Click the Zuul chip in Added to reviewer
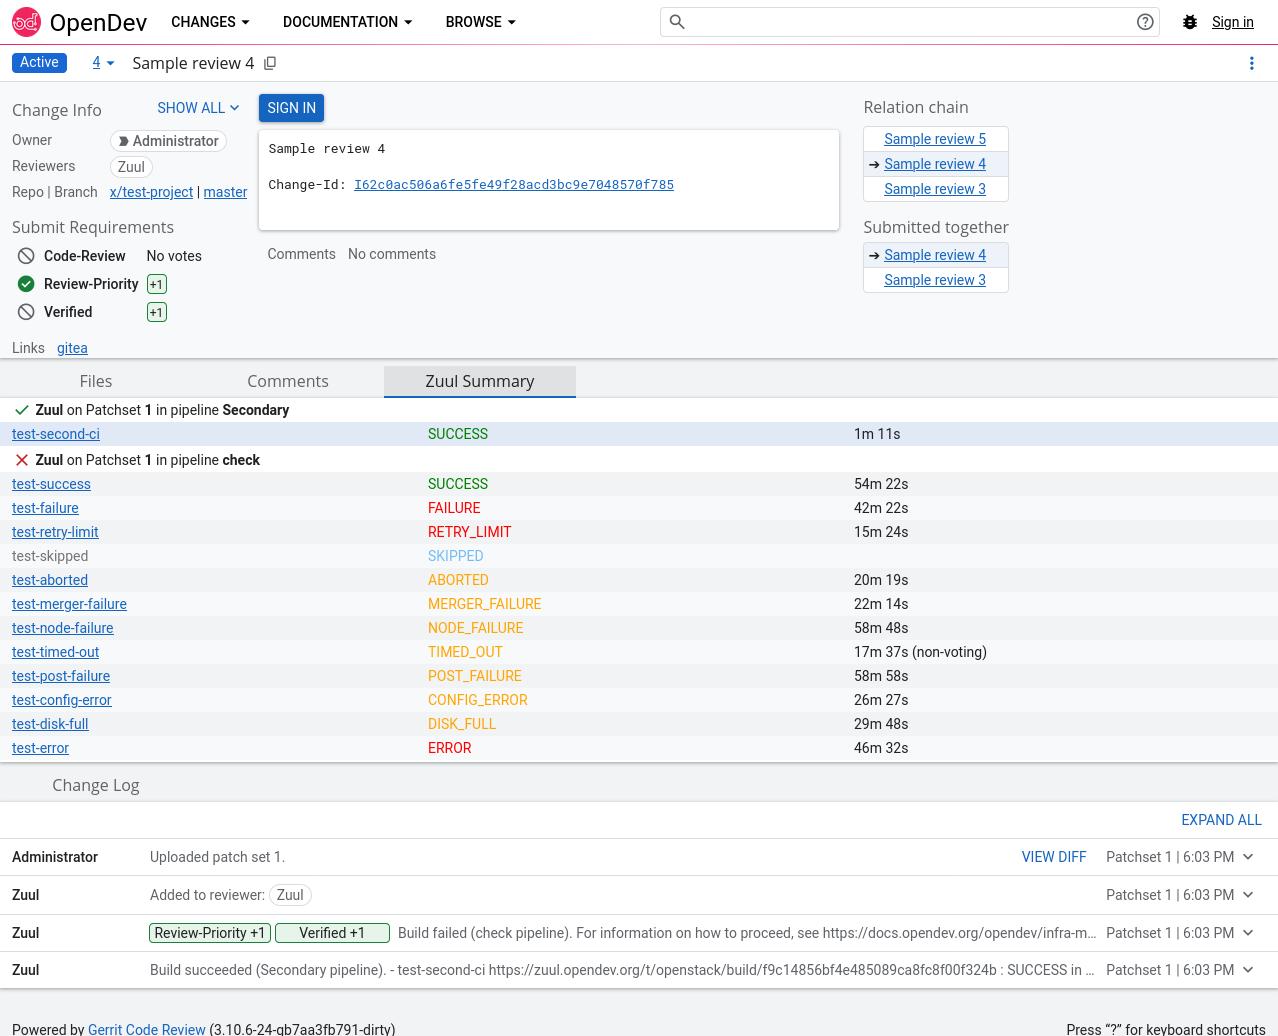Viewport: 1278px width, 1036px height. coord(290,895)
